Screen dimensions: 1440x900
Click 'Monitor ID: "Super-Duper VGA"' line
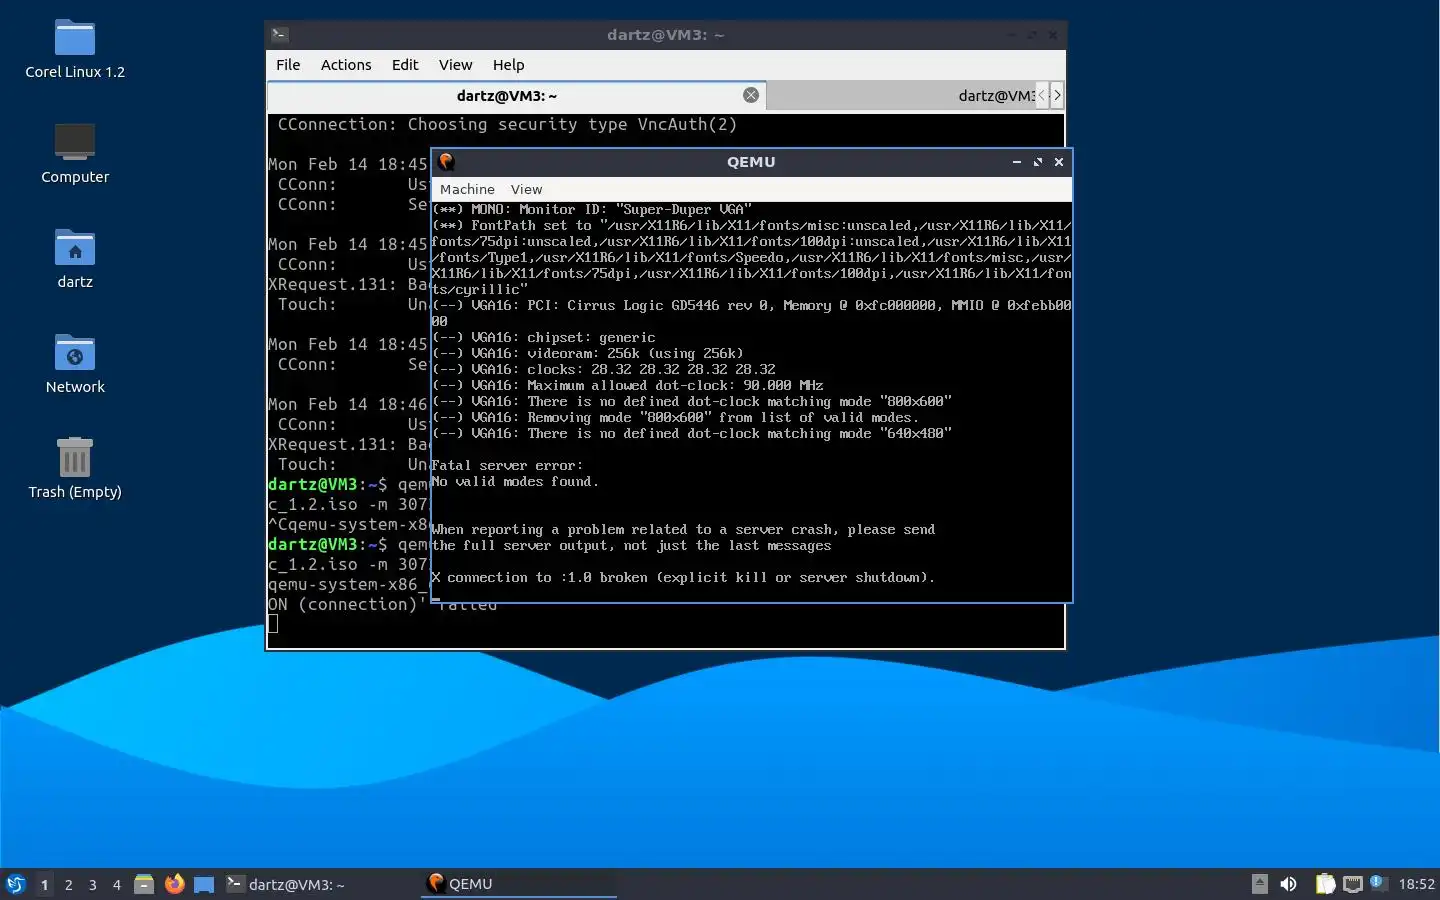click(x=591, y=209)
